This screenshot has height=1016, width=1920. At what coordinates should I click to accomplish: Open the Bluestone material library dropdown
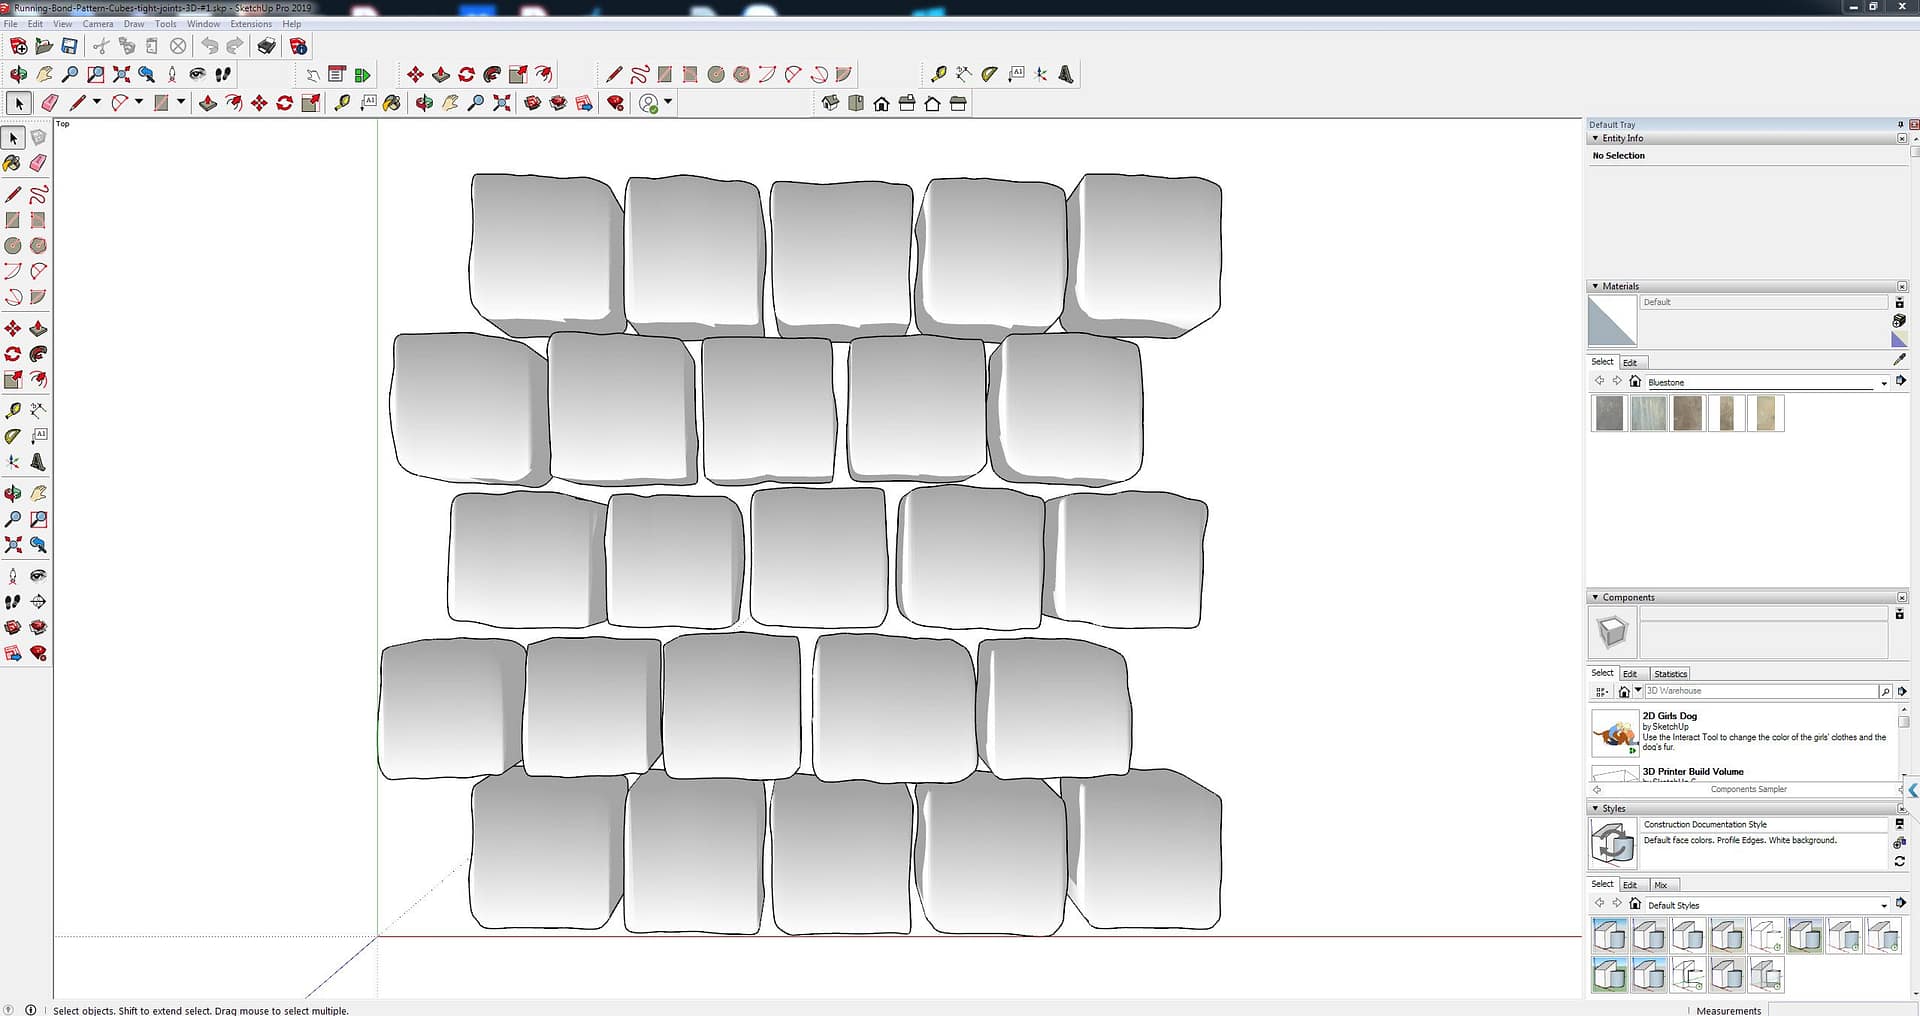[1884, 383]
